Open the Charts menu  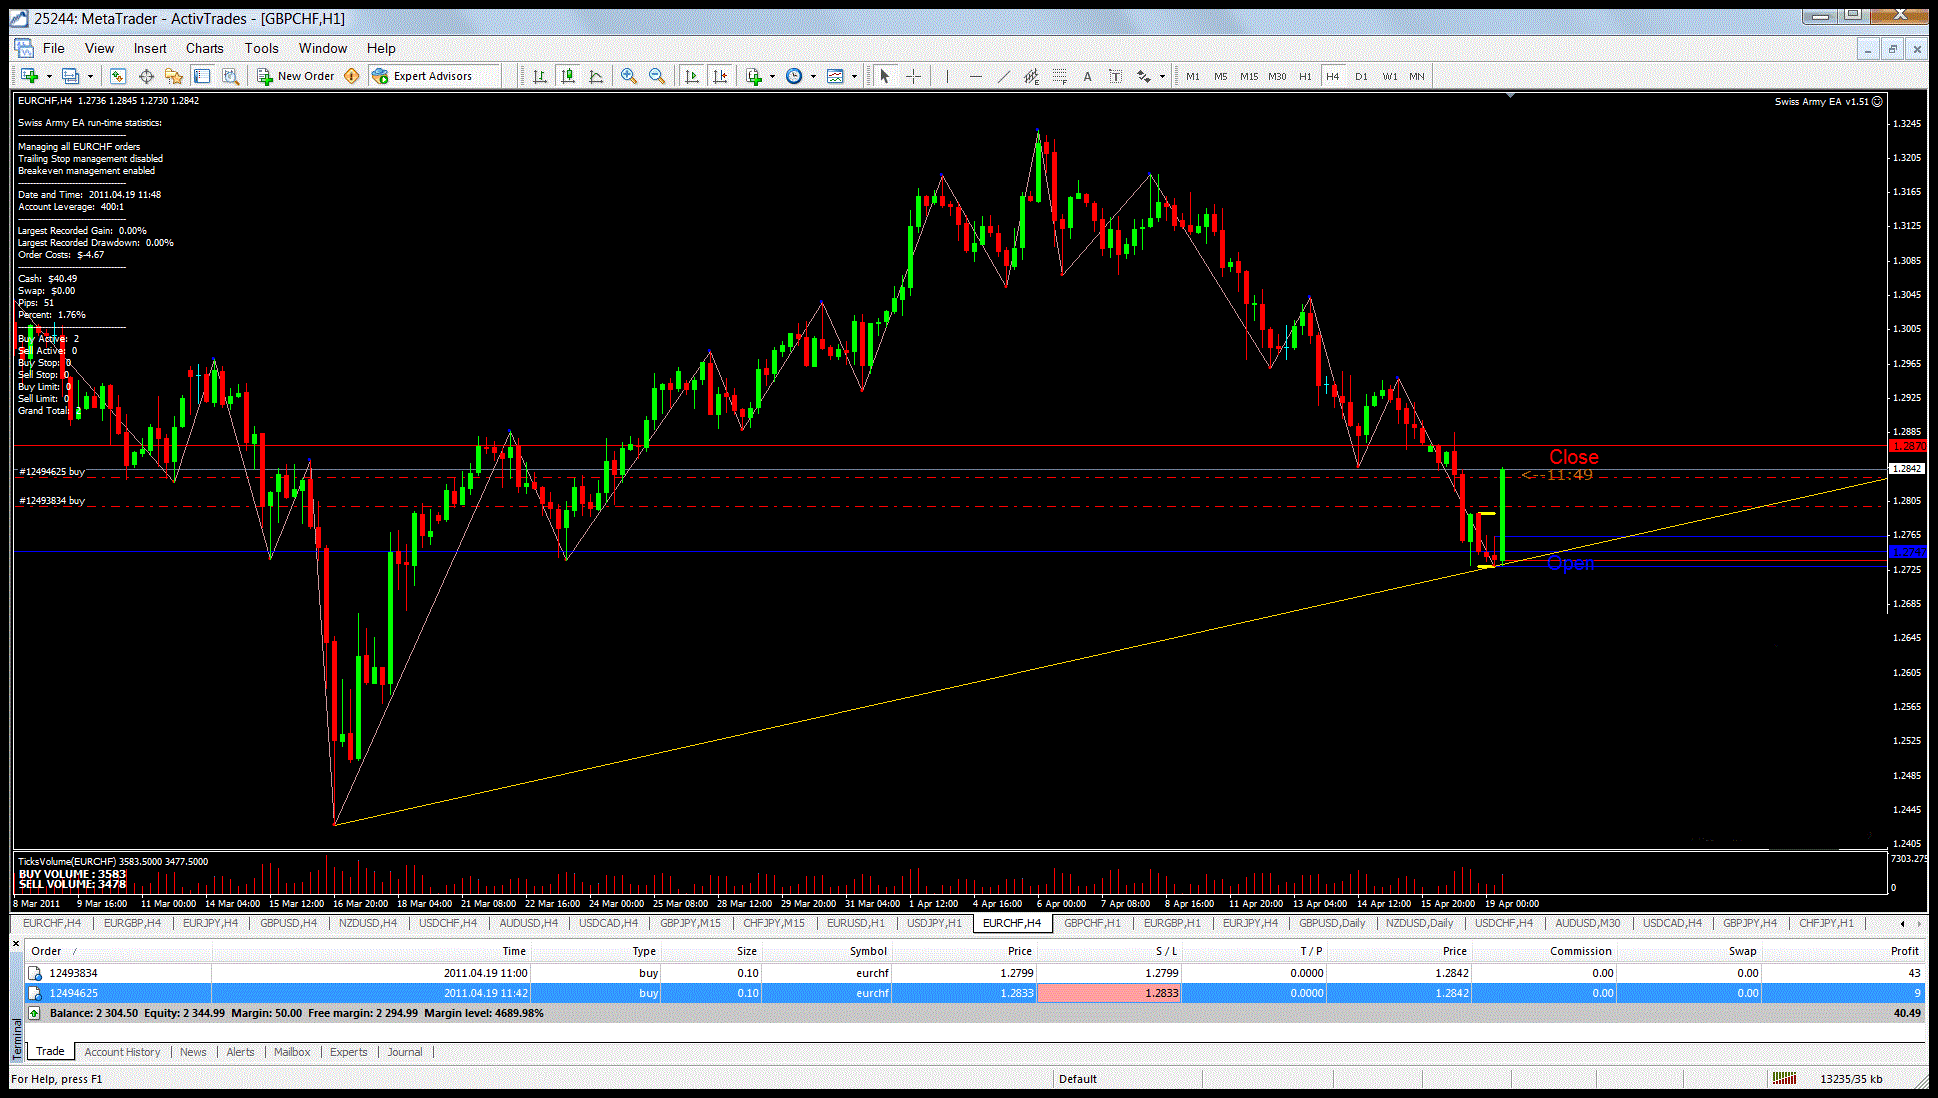click(x=204, y=48)
